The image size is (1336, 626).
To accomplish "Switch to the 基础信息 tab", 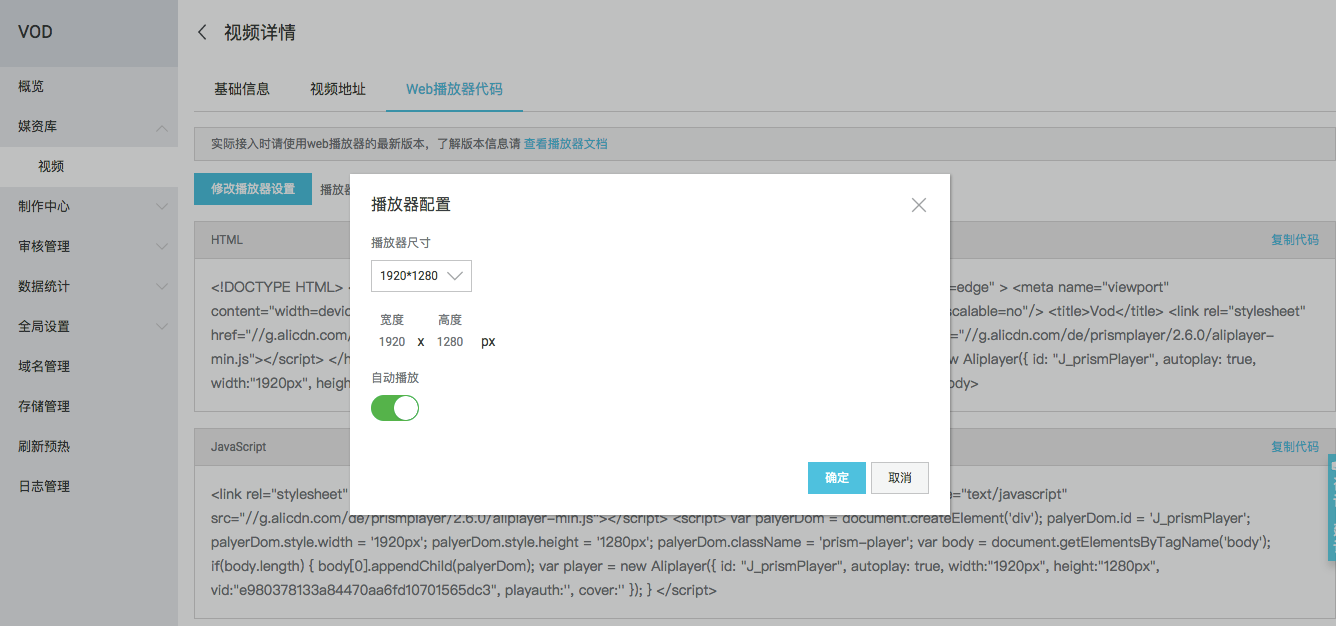I will [242, 89].
